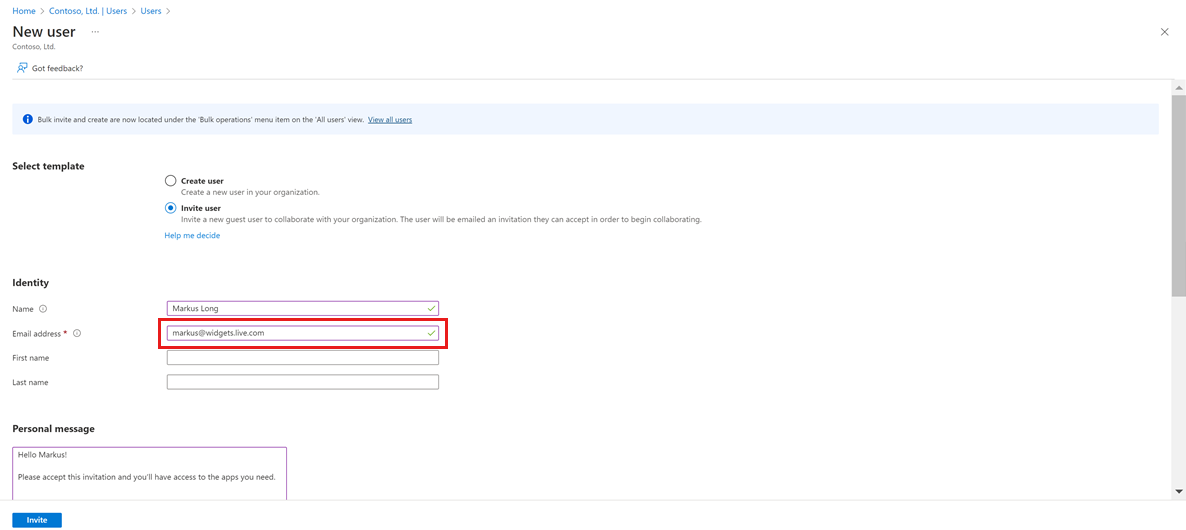
Task: Open Contoso, Ltd. | Users breadcrumb
Action: tap(88, 11)
